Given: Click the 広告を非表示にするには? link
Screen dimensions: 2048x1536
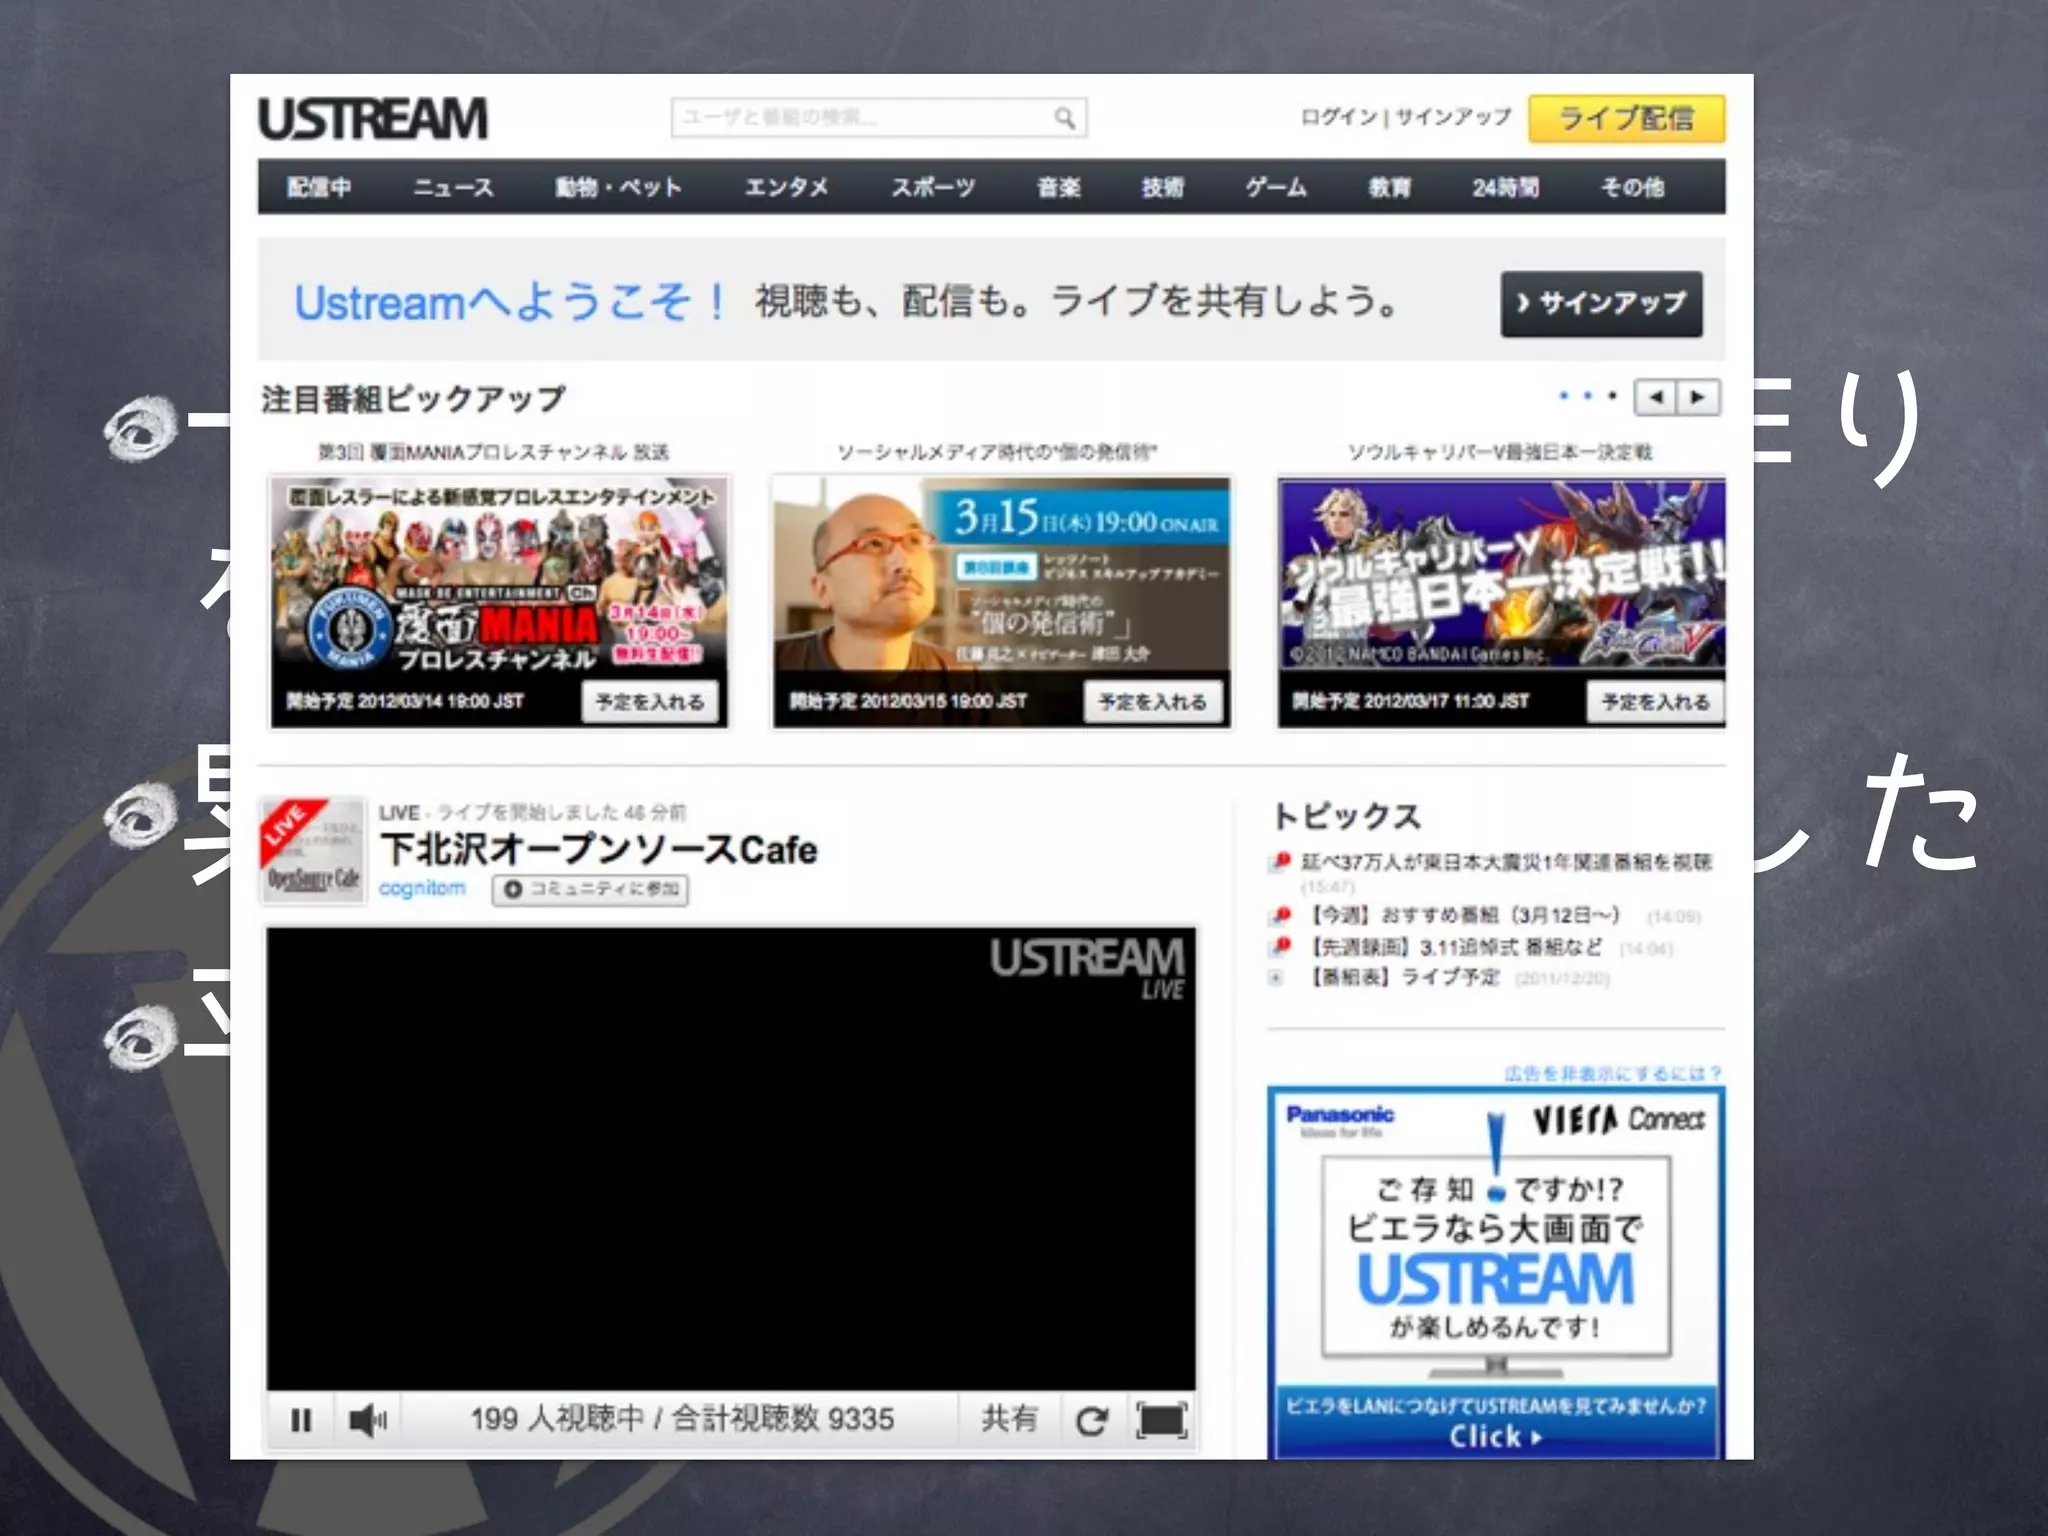Looking at the screenshot, I should (x=1613, y=1073).
